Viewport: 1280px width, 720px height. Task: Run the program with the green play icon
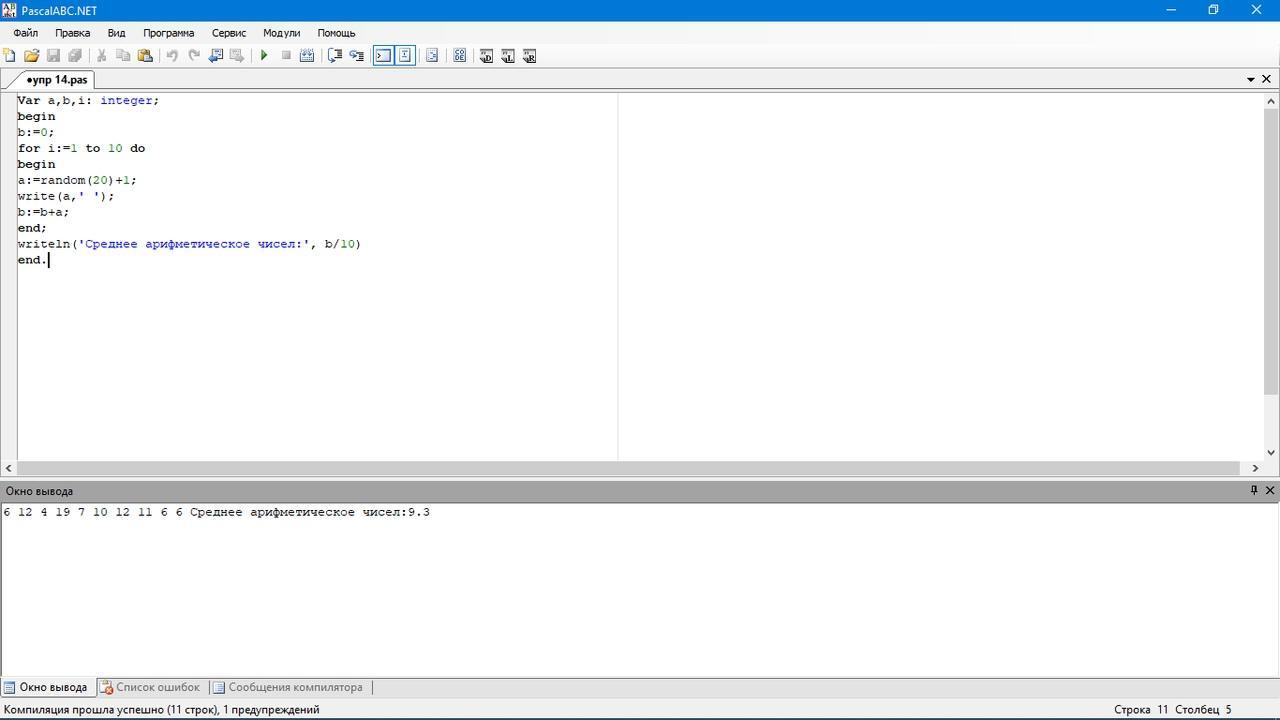(264, 56)
